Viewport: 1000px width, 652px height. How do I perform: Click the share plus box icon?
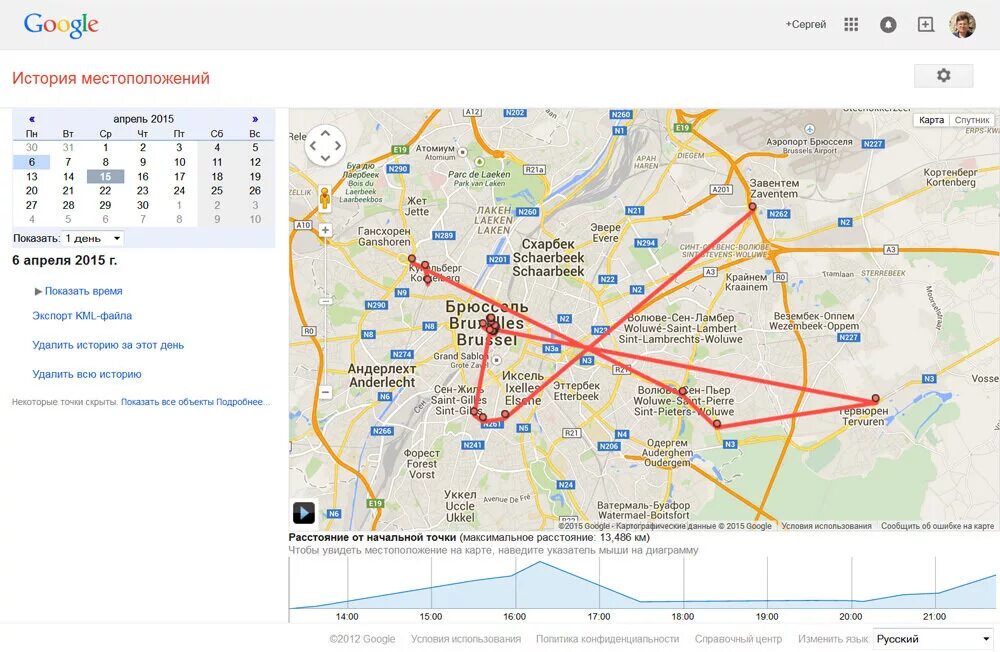pyautogui.click(x=925, y=25)
